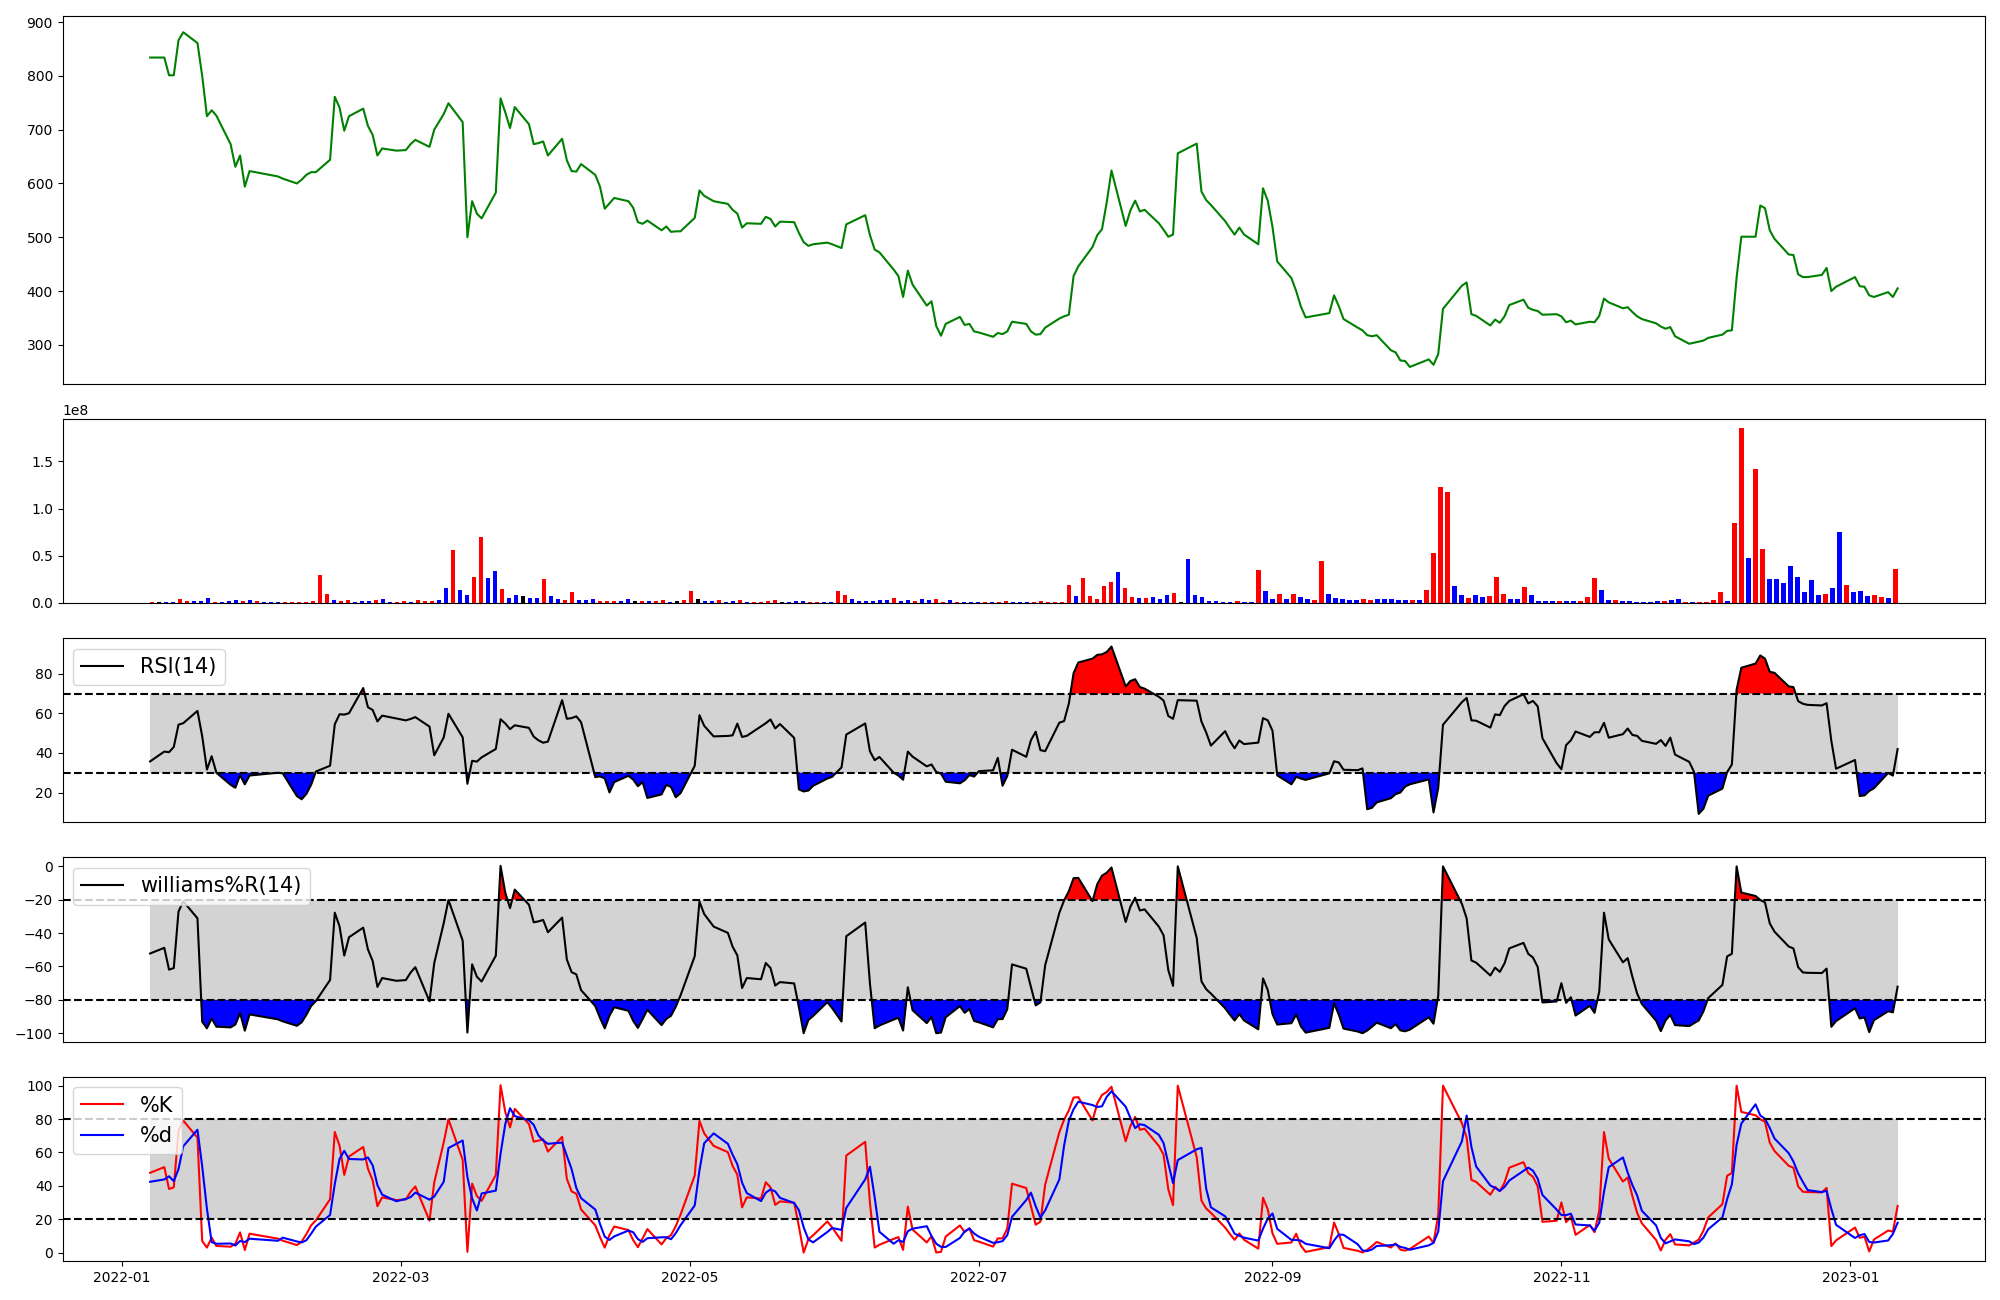
Task: Click the %d legend text
Action: 156,1135
